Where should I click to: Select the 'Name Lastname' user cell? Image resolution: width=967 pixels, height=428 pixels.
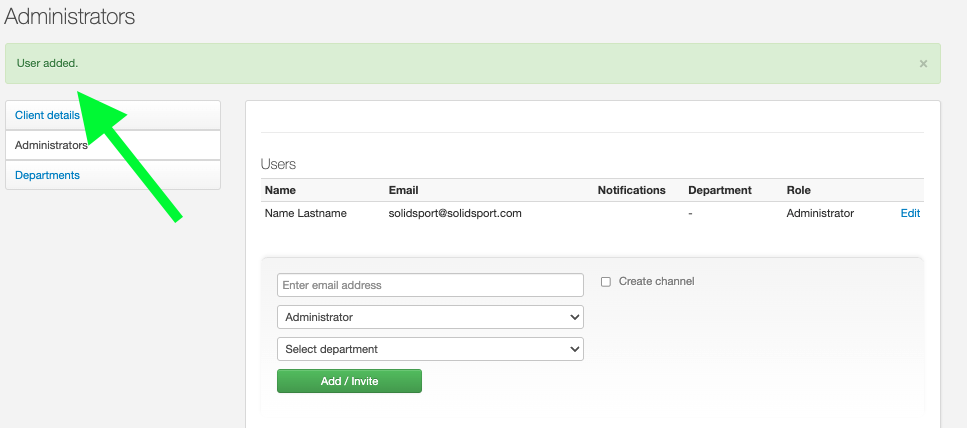[305, 213]
